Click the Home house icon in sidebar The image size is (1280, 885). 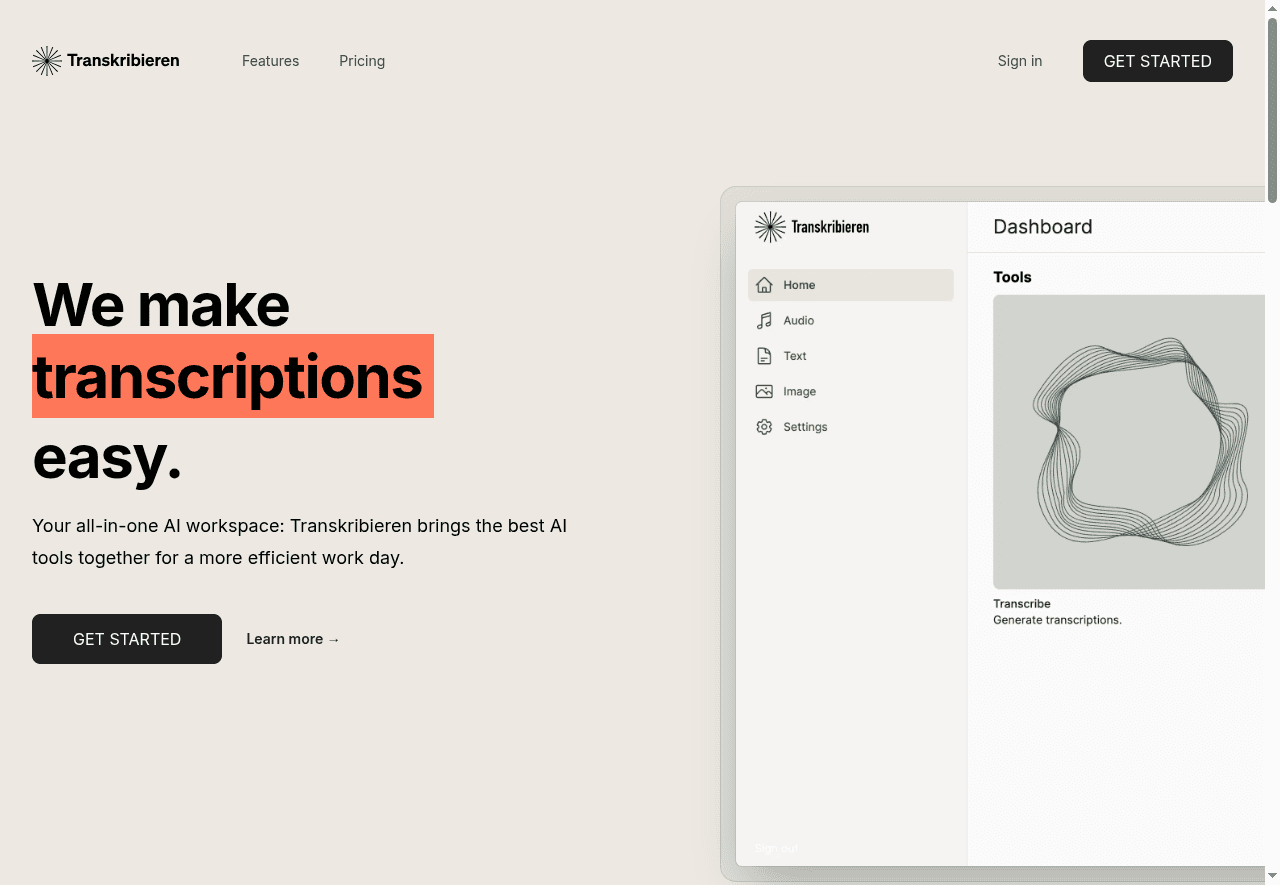pos(764,285)
